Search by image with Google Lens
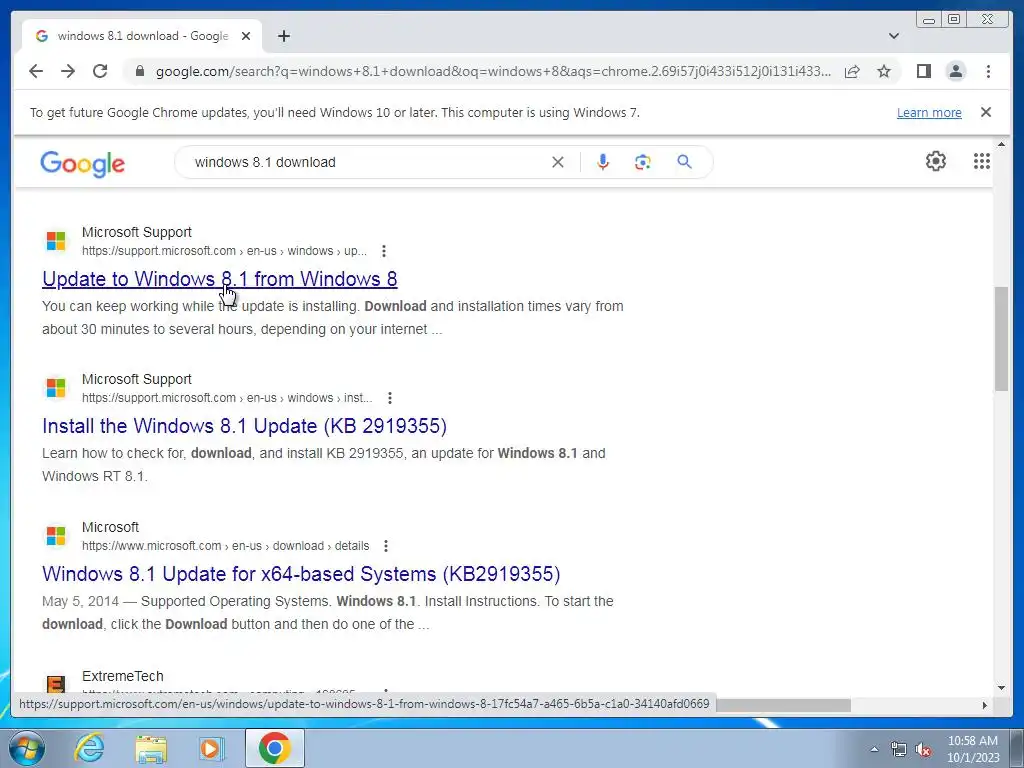 coord(643,162)
